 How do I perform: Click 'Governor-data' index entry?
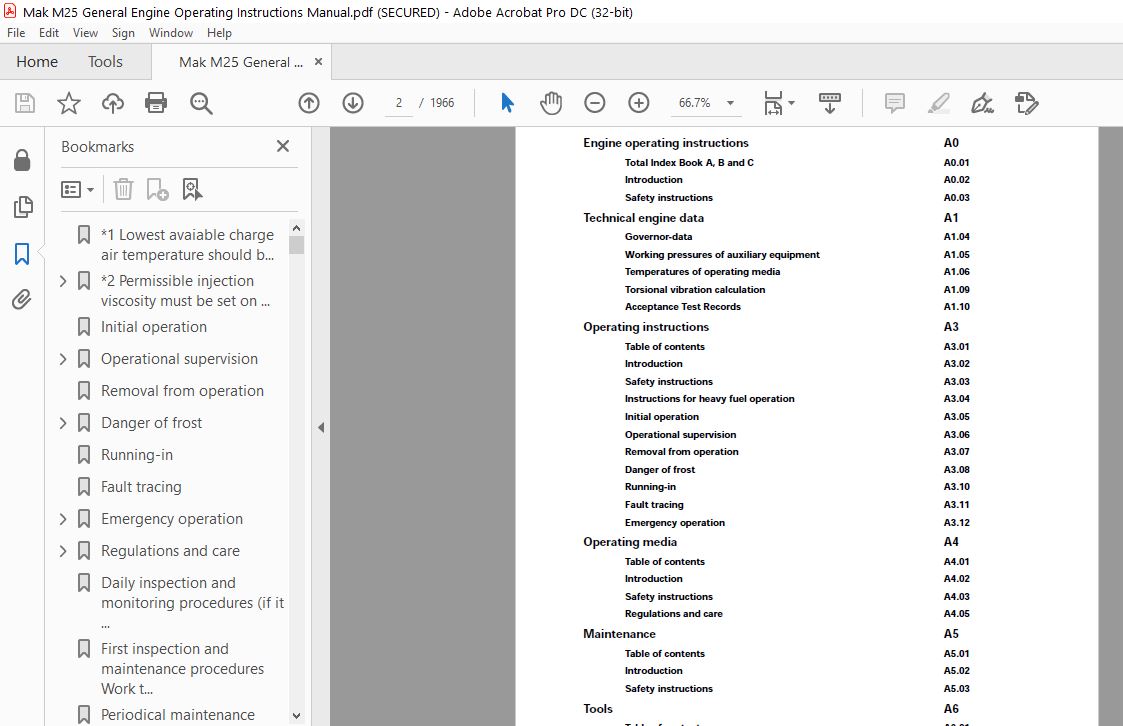coord(658,237)
